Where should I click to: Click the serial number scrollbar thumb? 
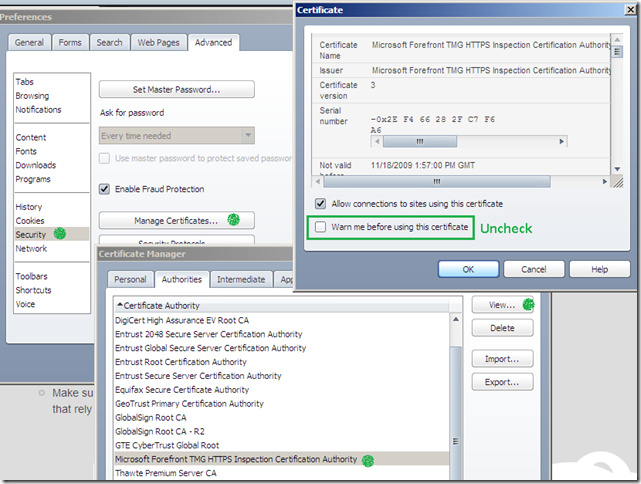420,141
